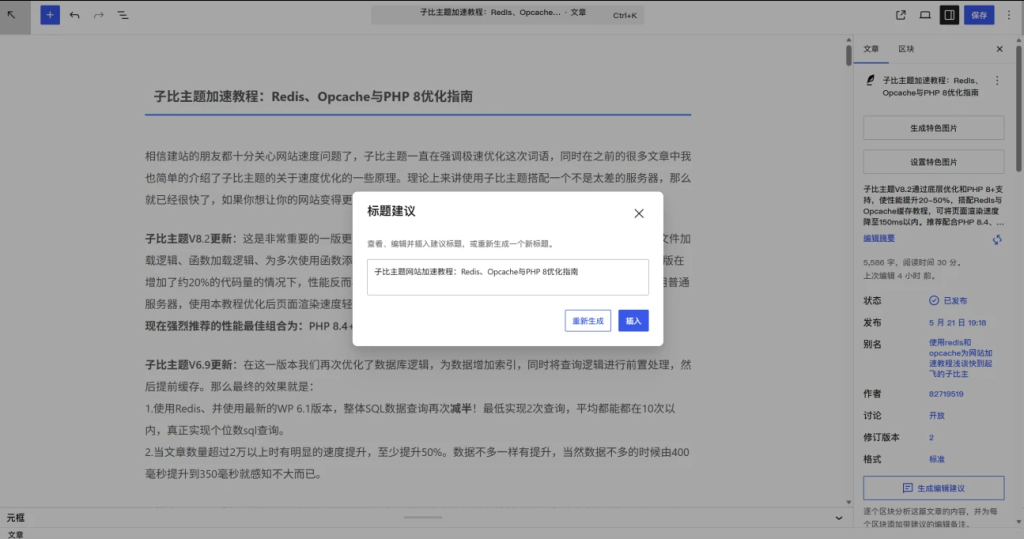Click the sidebar vertical scrollbar

tap(1018, 108)
